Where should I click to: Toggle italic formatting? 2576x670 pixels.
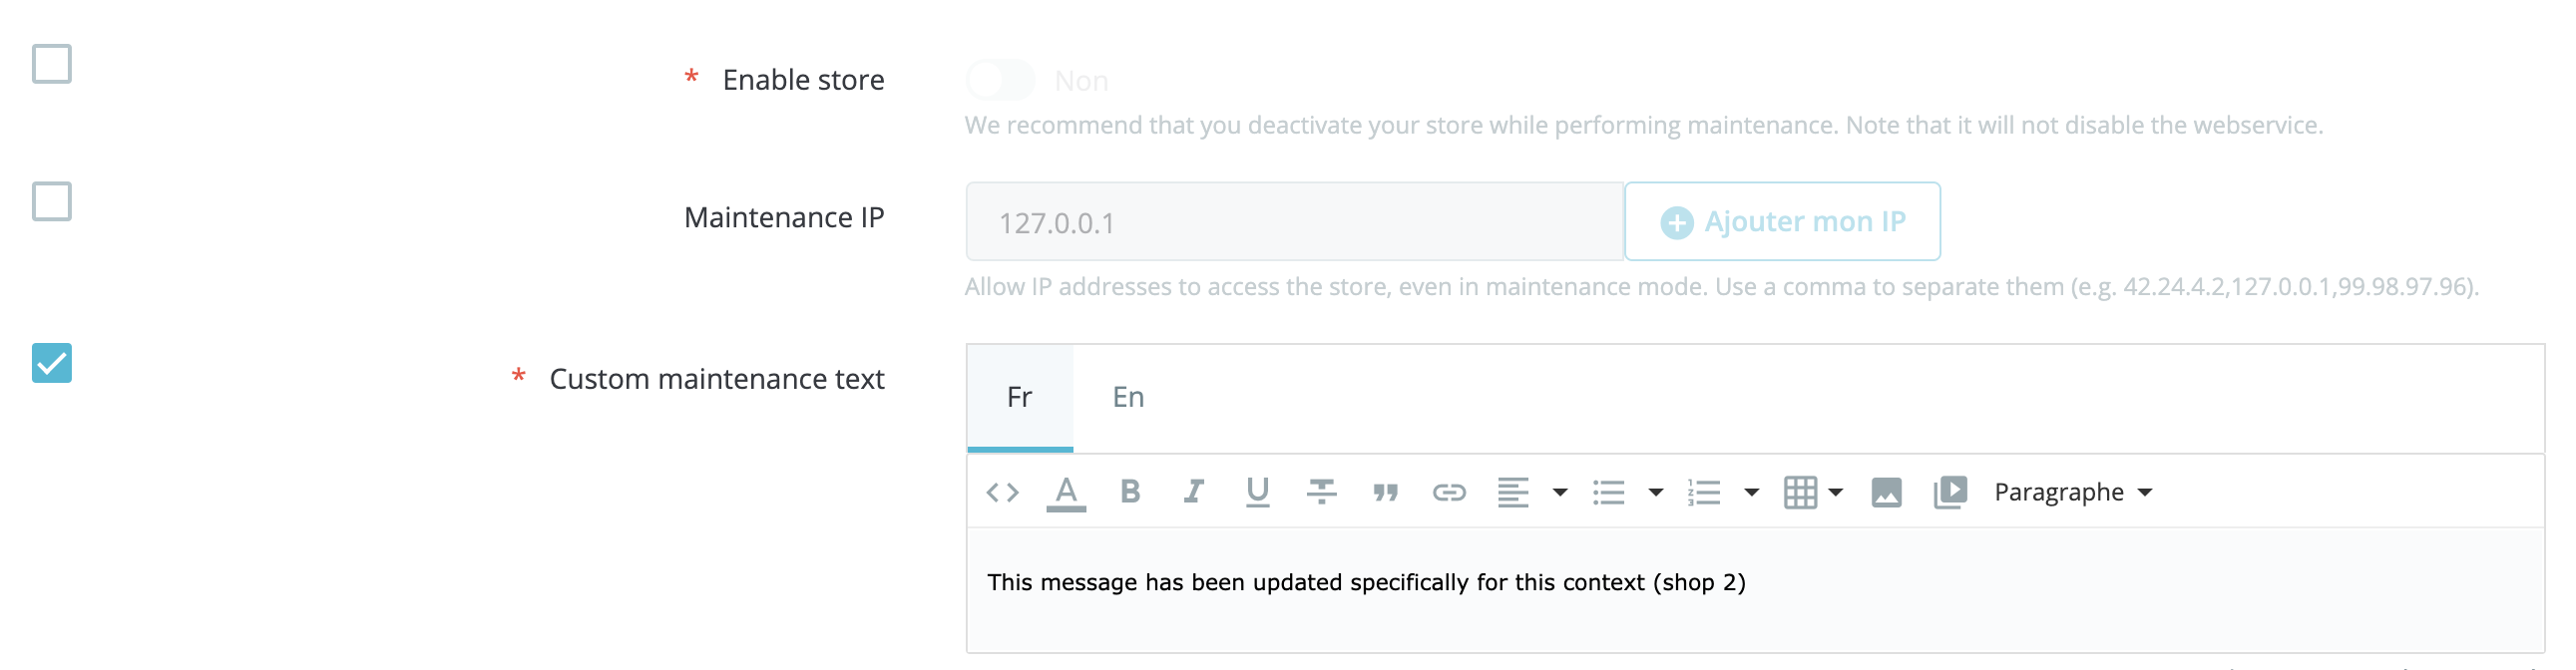coord(1194,492)
